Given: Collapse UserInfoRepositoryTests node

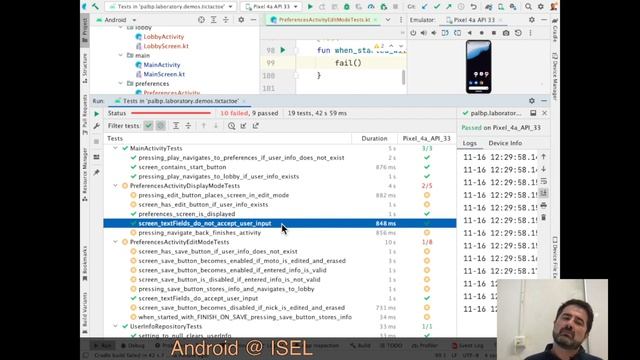Looking at the screenshot, I should (x=116, y=327).
